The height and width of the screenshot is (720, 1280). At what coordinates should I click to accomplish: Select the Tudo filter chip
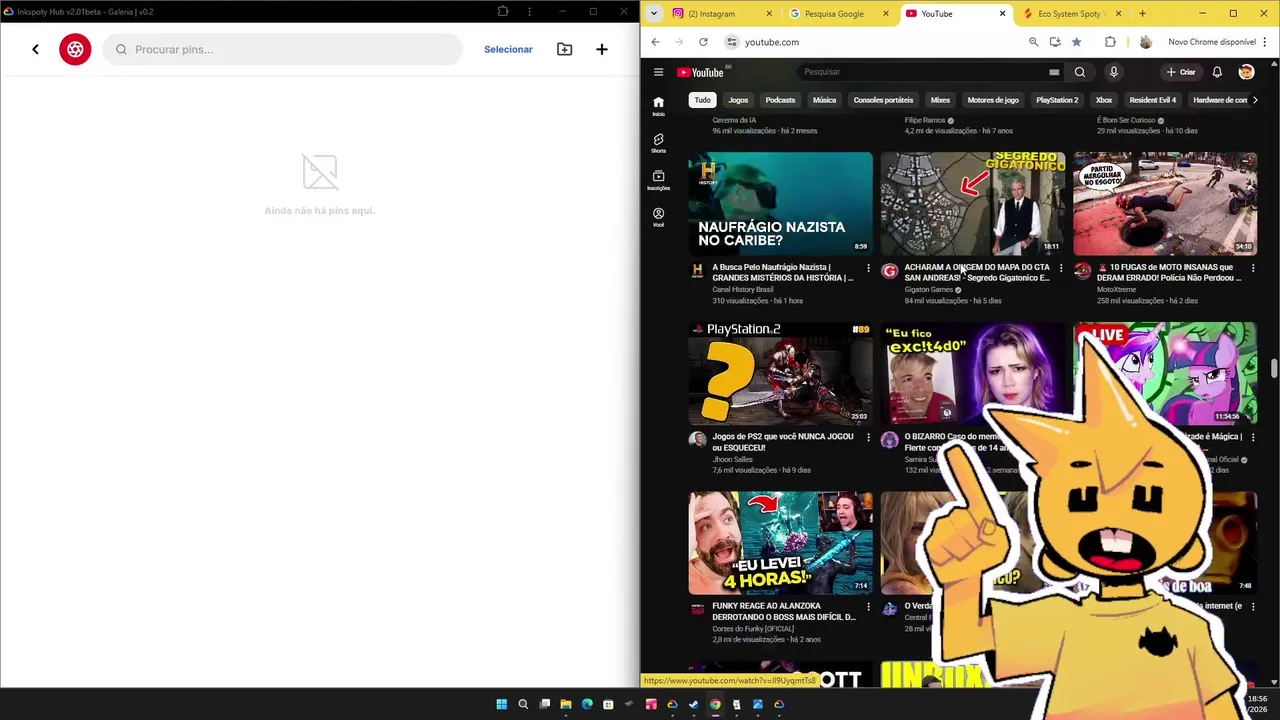tap(703, 100)
